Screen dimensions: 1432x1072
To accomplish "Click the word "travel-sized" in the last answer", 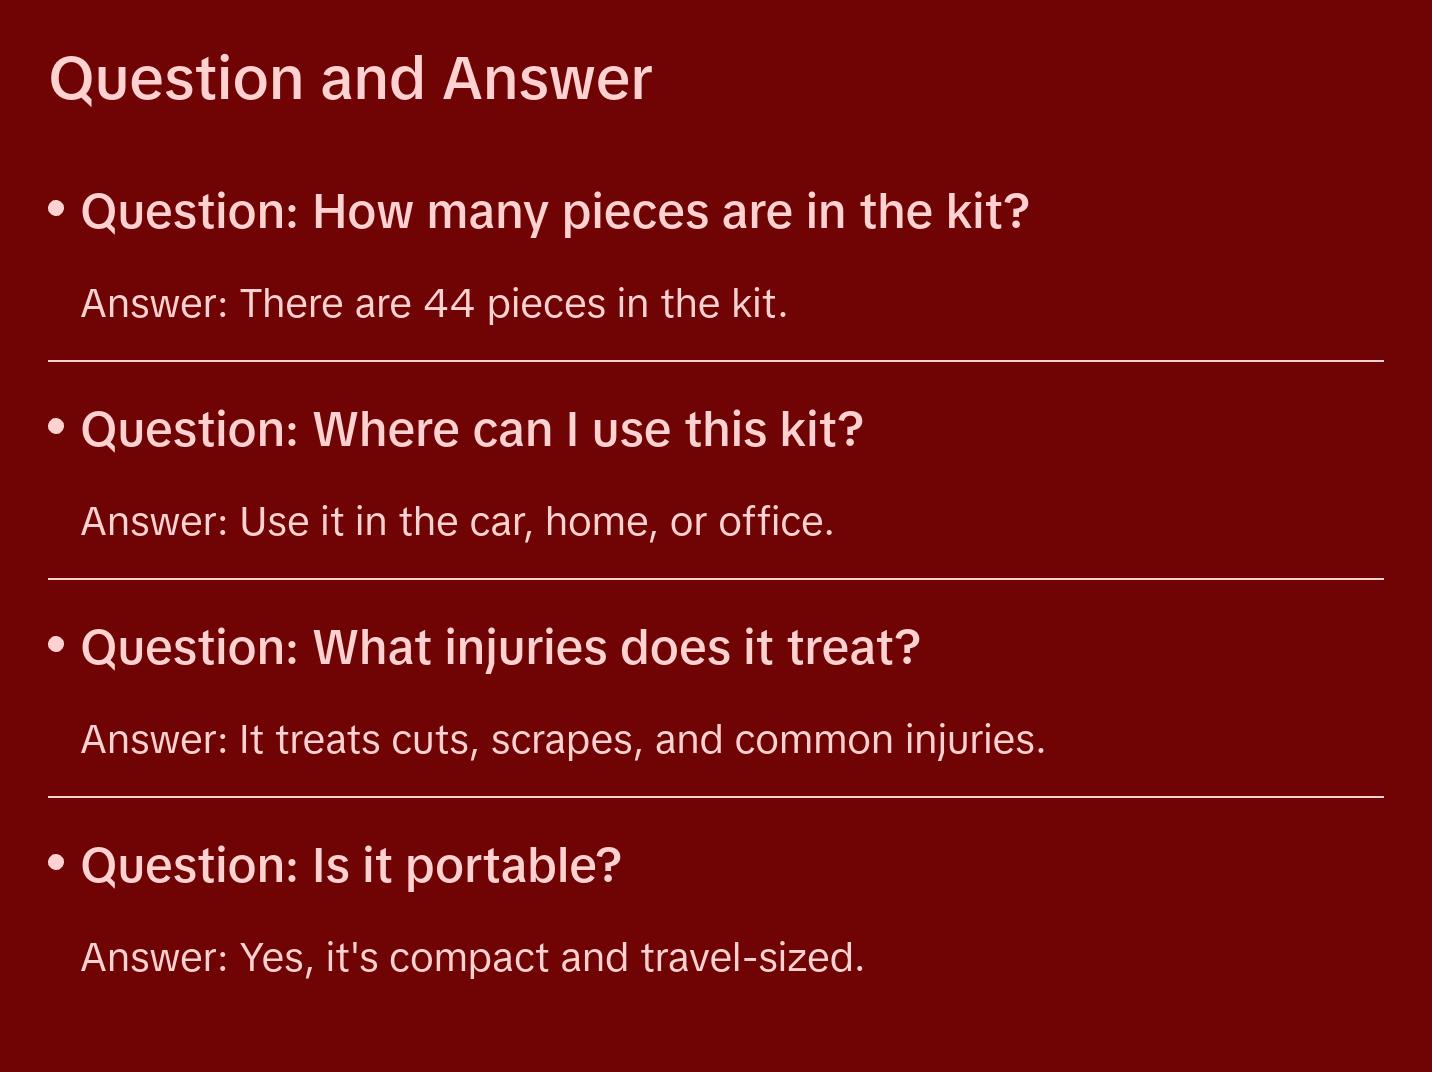I will (x=749, y=958).
